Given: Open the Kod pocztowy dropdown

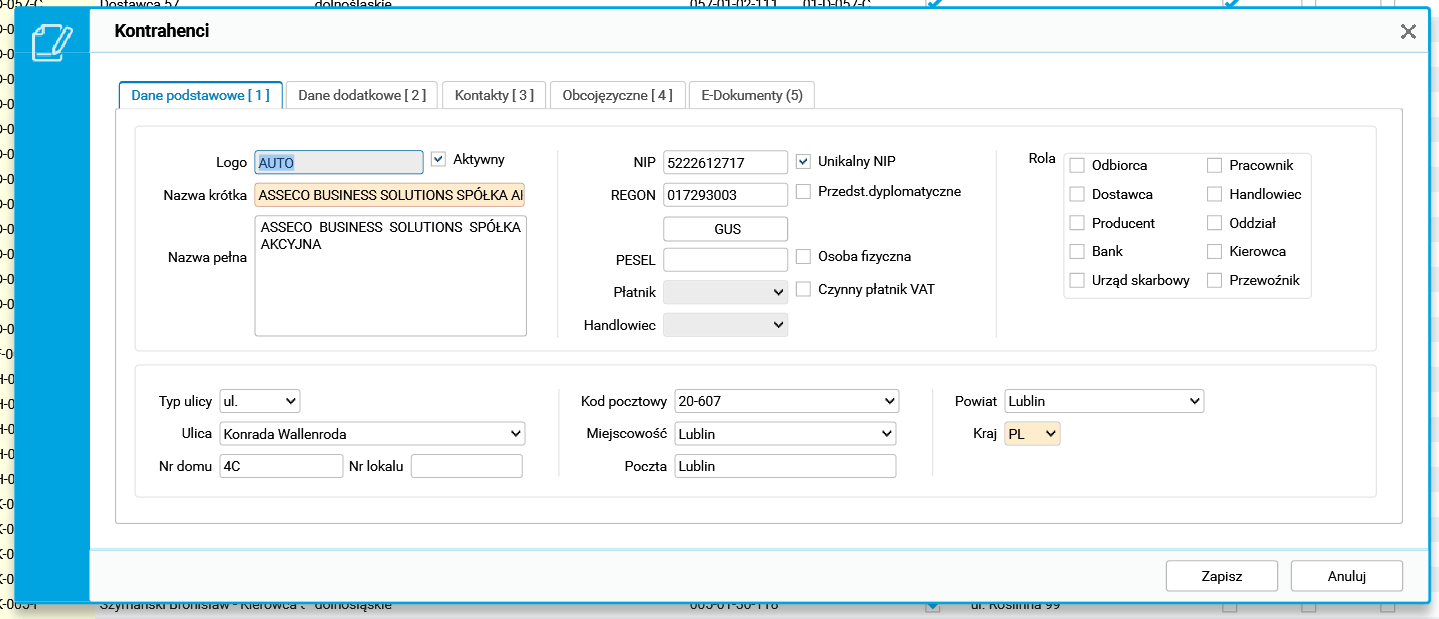Looking at the screenshot, I should 787,401.
